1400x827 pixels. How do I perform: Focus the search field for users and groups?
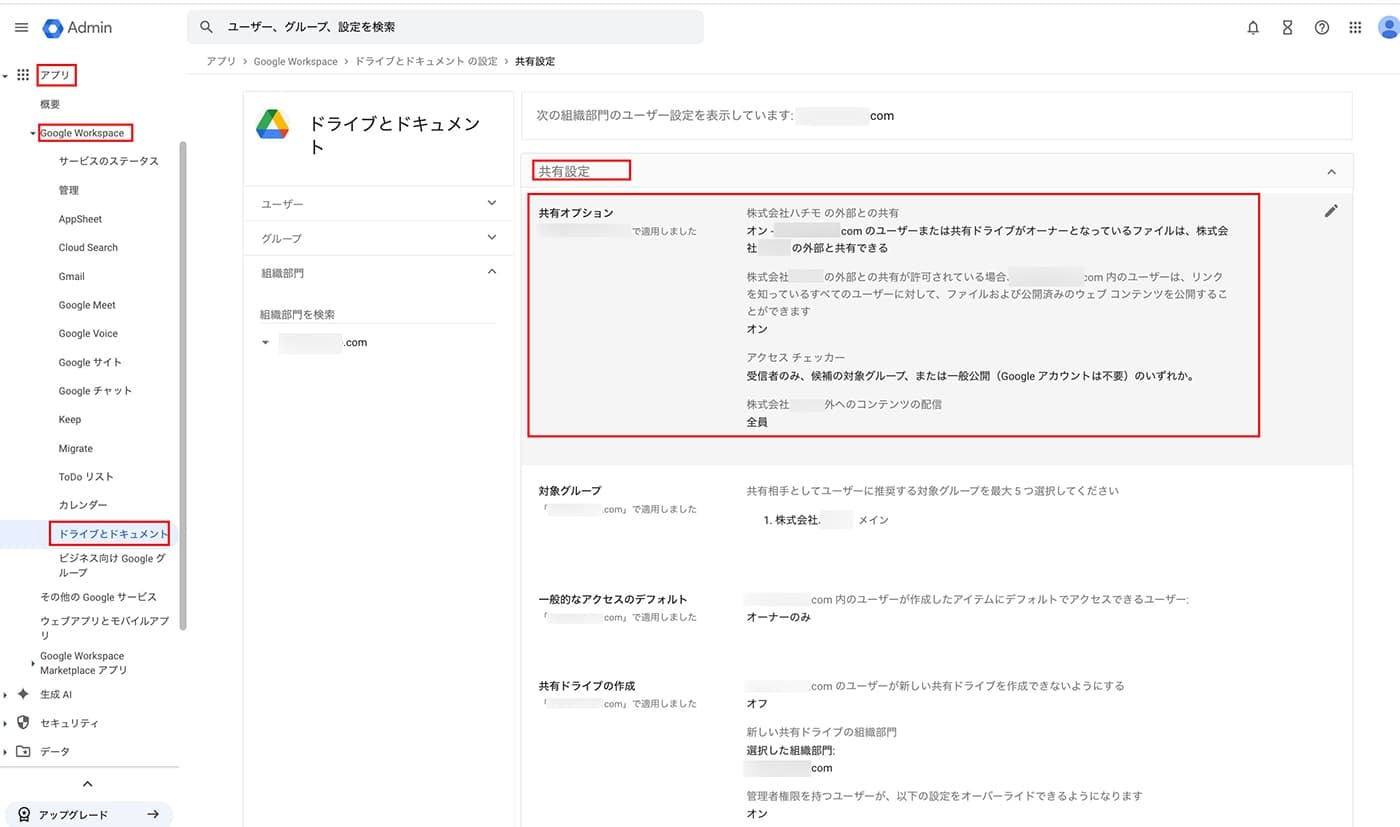[x=445, y=27]
